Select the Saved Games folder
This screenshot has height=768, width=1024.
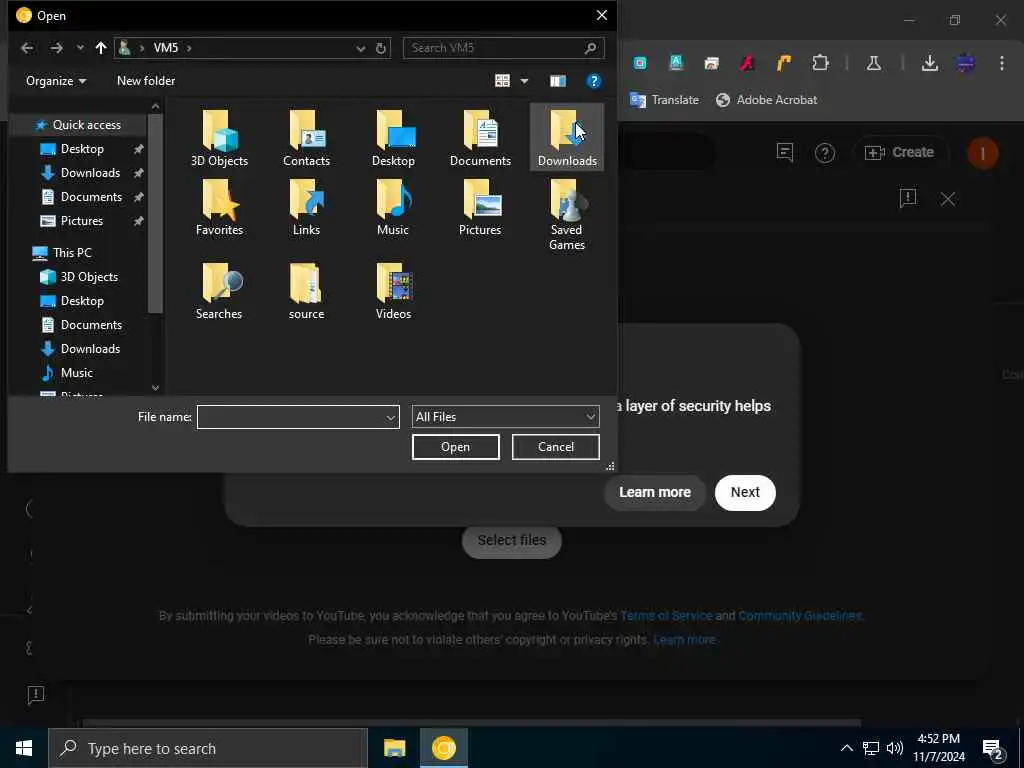pos(567,215)
